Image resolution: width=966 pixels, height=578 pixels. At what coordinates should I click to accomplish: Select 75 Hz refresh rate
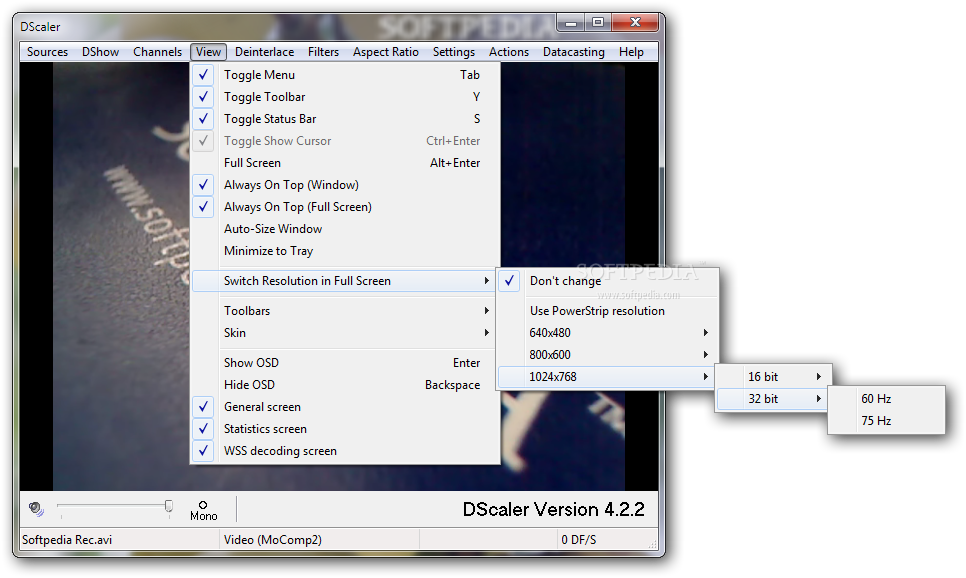[887, 421]
